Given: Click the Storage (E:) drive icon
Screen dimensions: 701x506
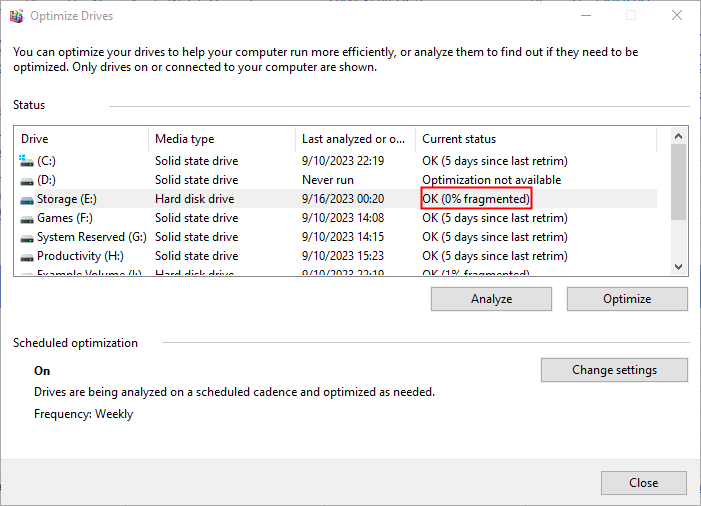Looking at the screenshot, I should point(26,199).
